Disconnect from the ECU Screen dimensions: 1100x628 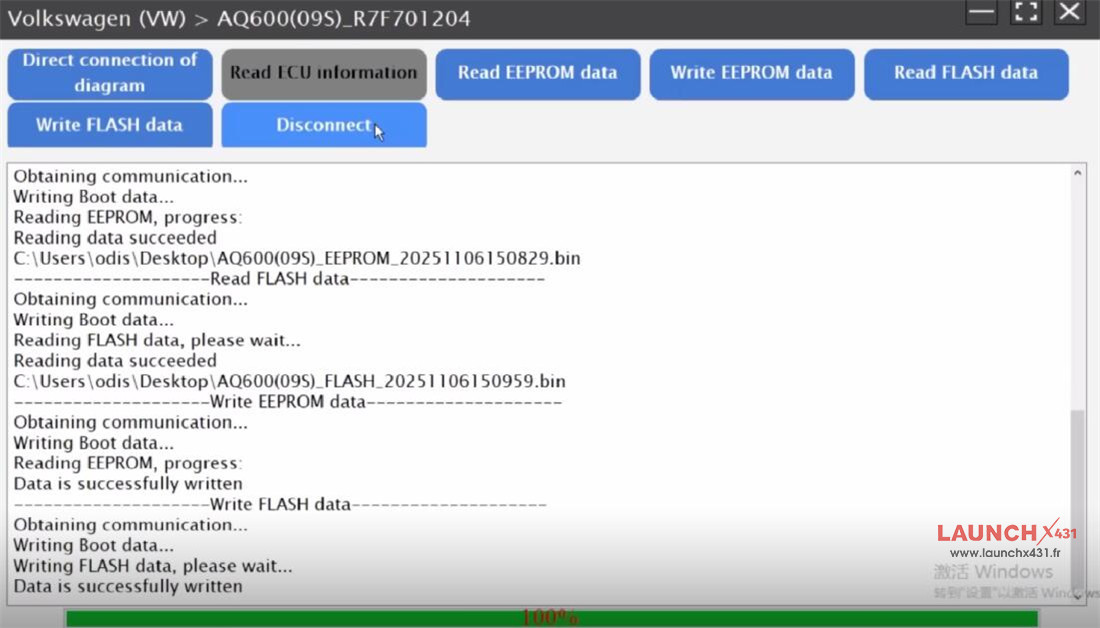tap(324, 125)
